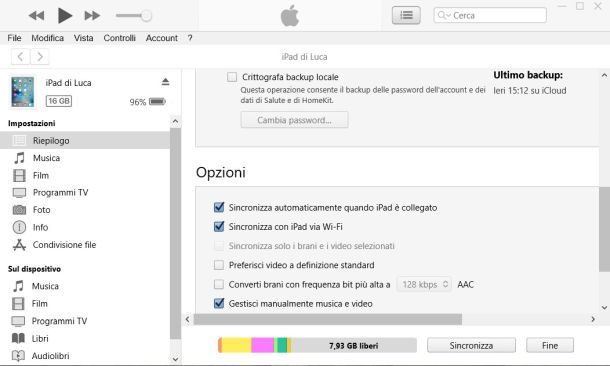Click the Opzioni section heading

(x=221, y=172)
